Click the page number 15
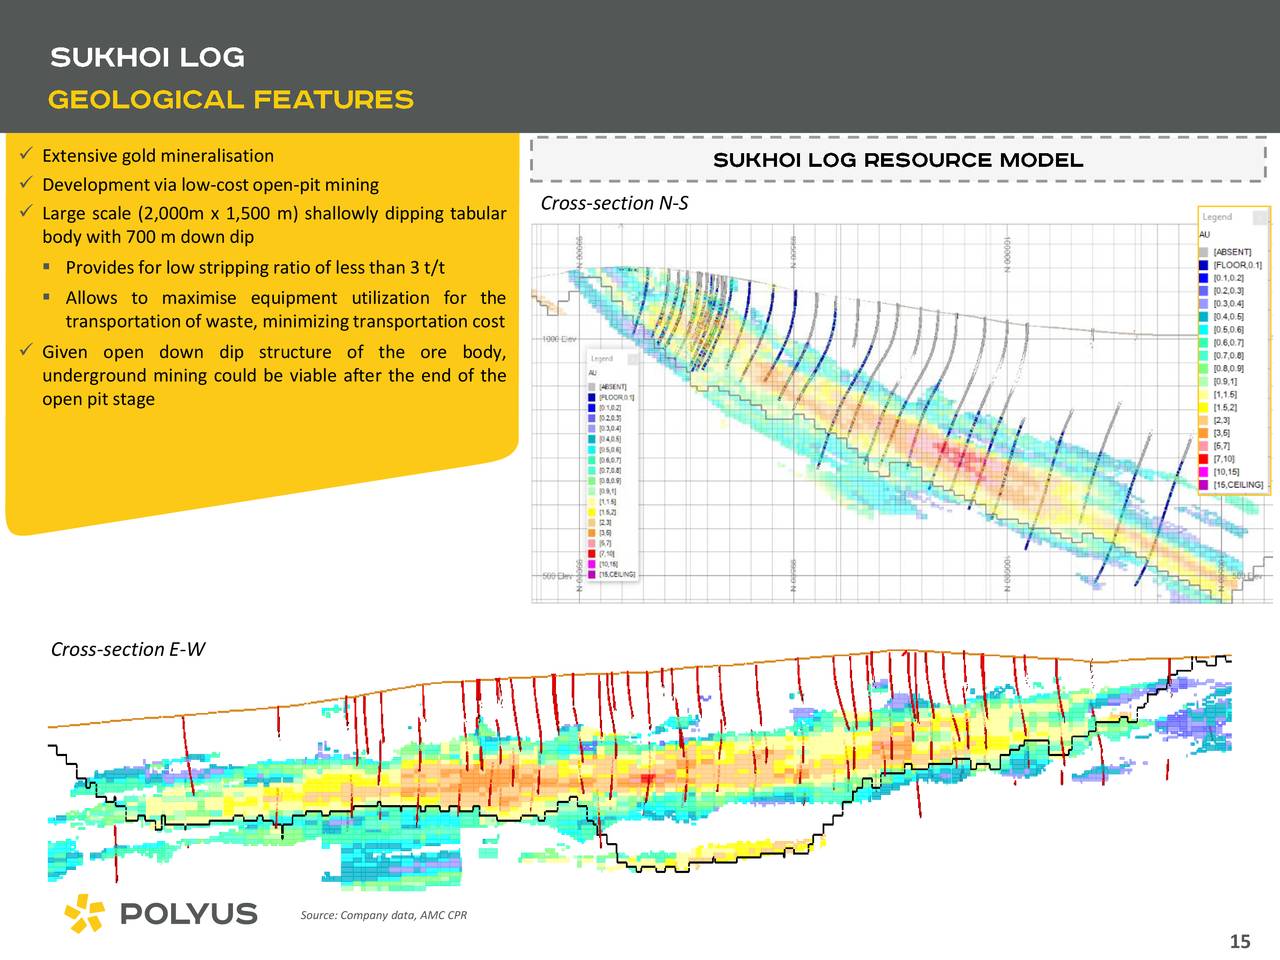 click(x=1240, y=942)
